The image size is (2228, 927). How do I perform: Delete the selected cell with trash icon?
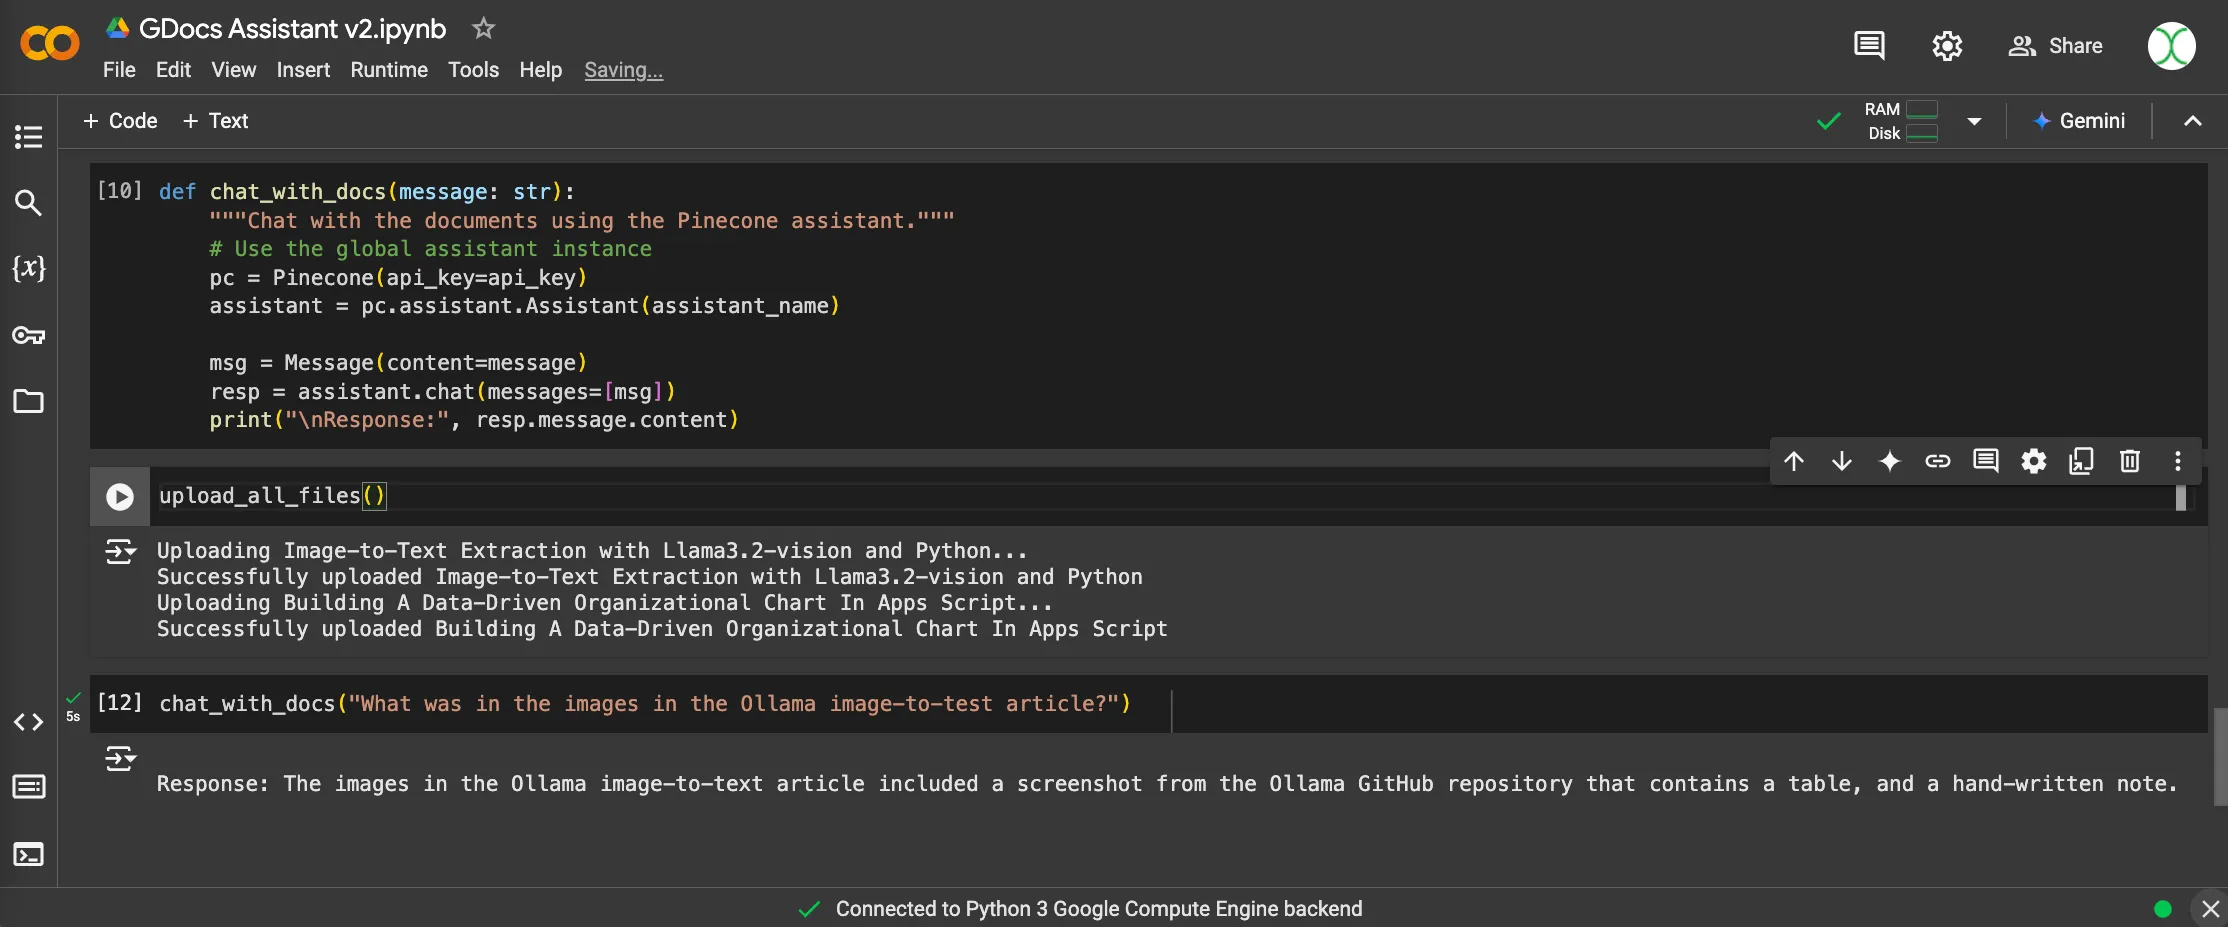[x=2129, y=461]
